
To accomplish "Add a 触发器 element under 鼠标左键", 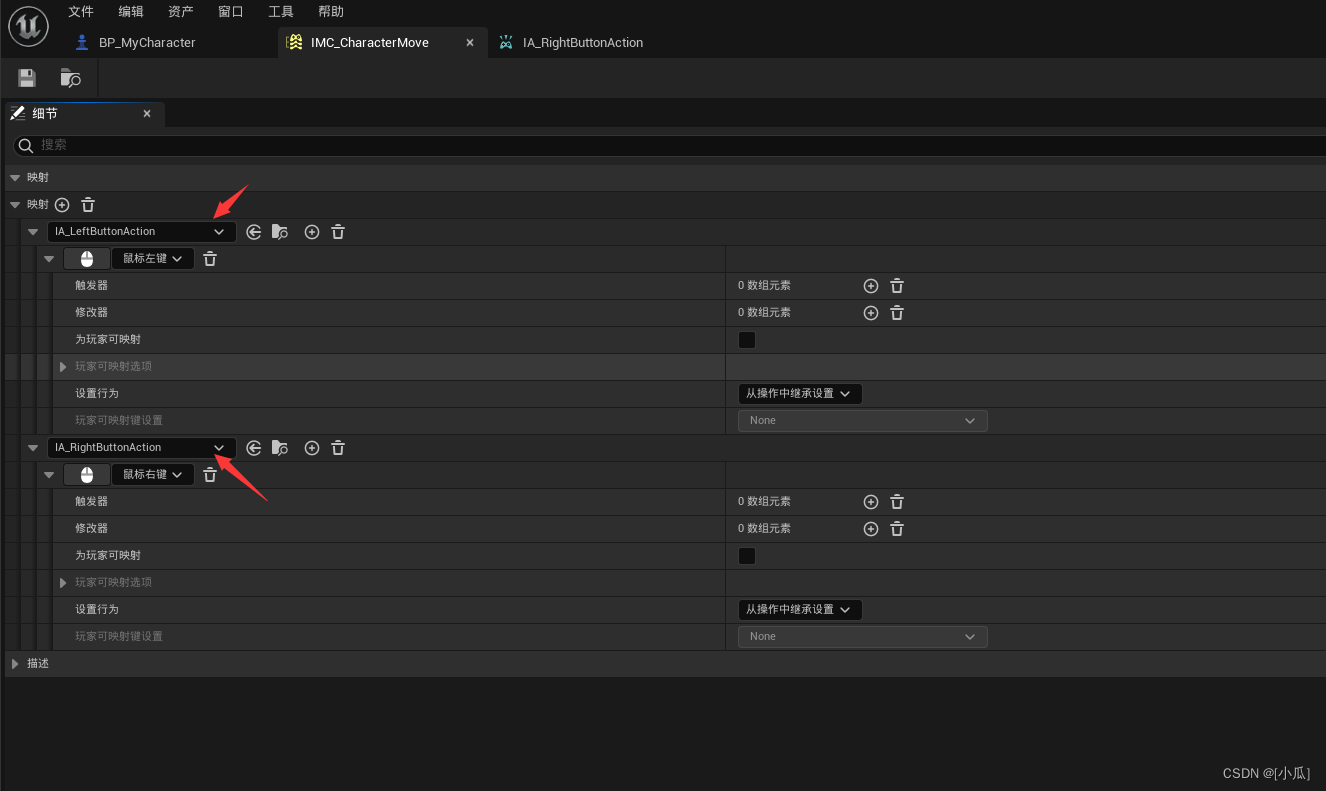I will [871, 286].
